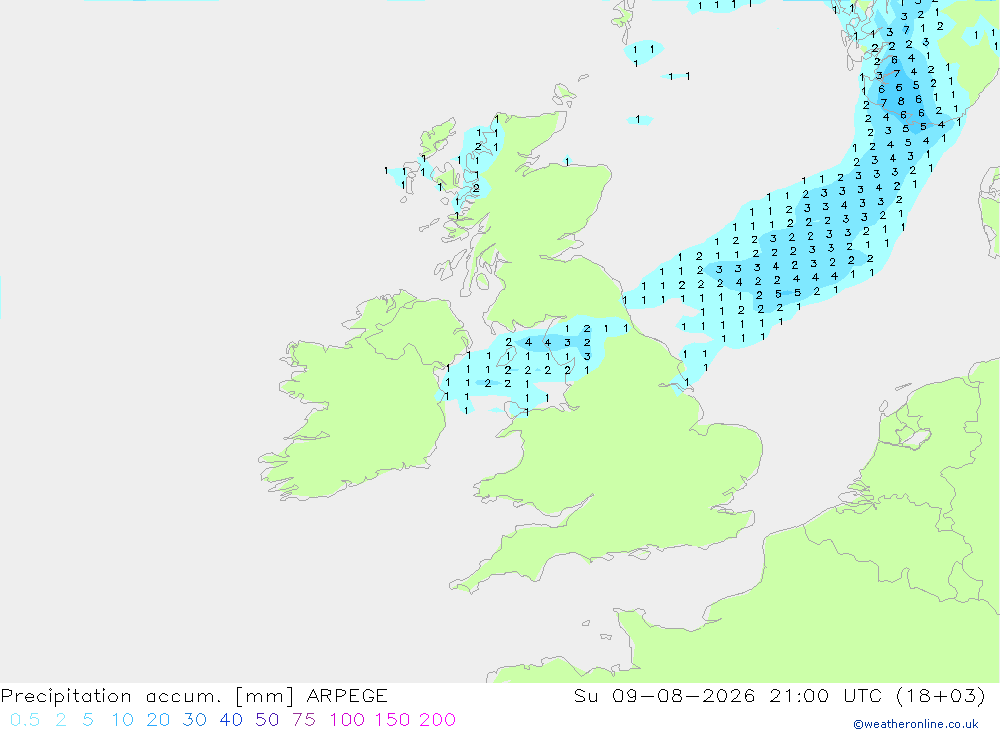Click the 'Su 09-08-2026 21:00 UTC (18+03)' timestamp
Viewport: 1000px width, 733px height.
779,696
